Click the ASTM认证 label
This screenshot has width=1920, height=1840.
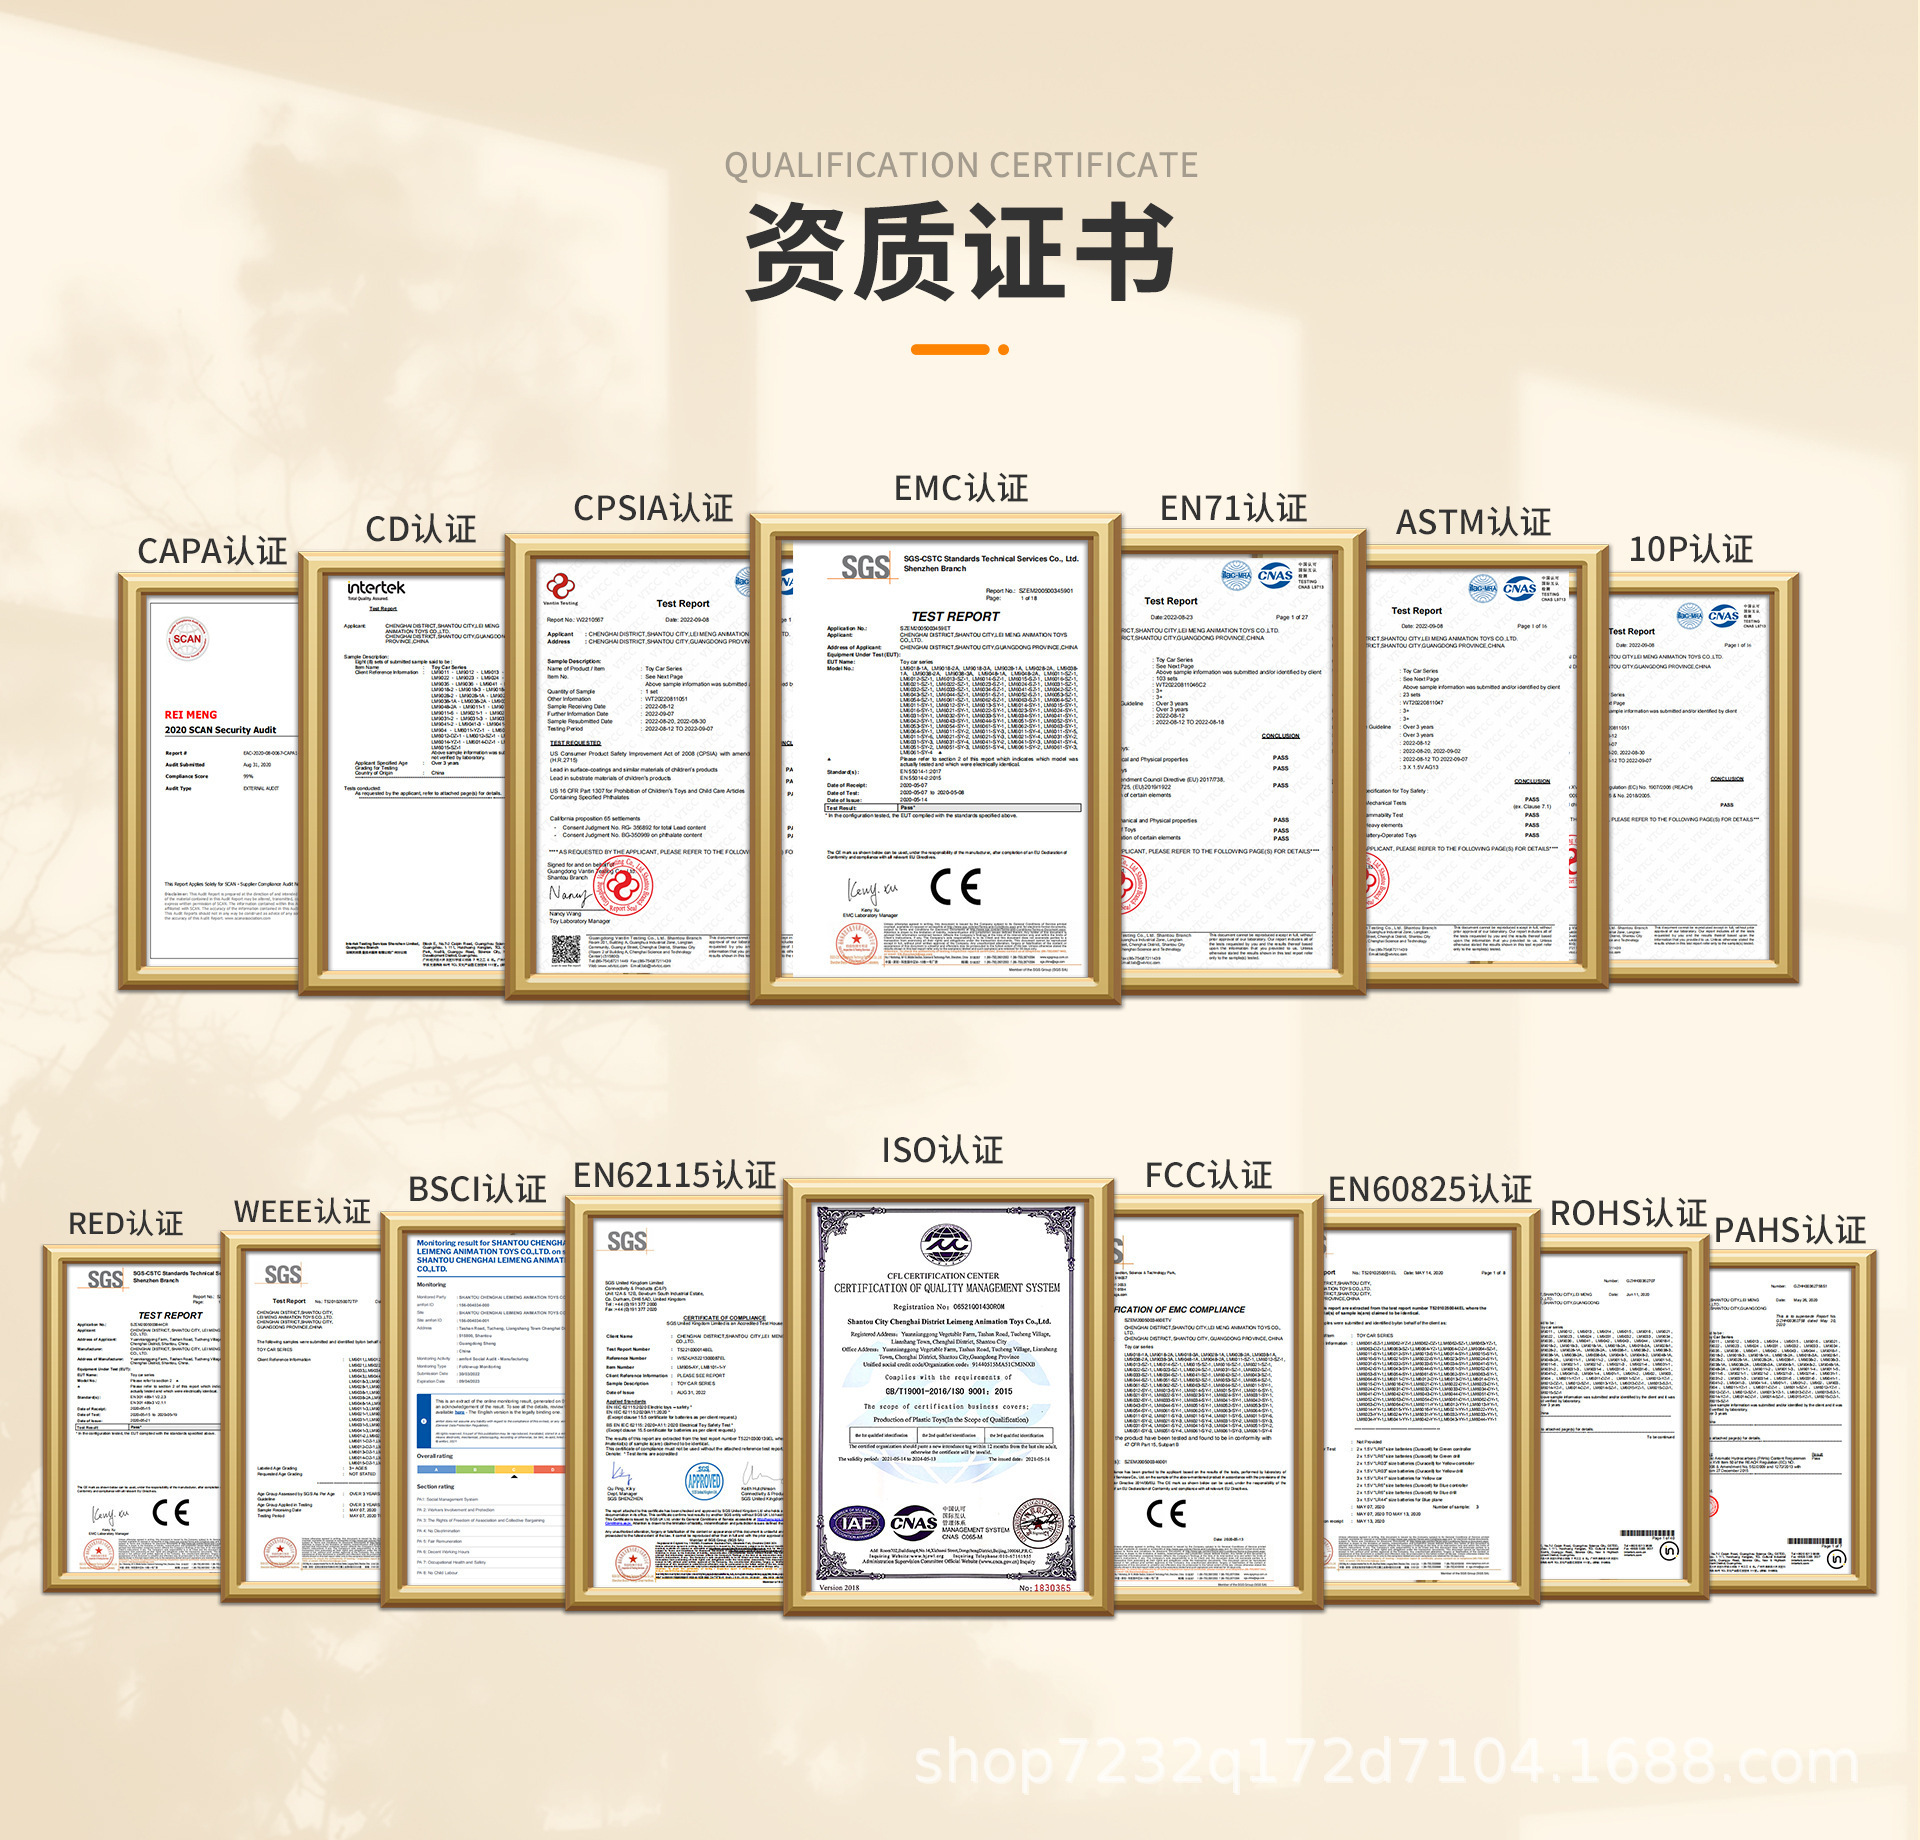(x=1472, y=522)
